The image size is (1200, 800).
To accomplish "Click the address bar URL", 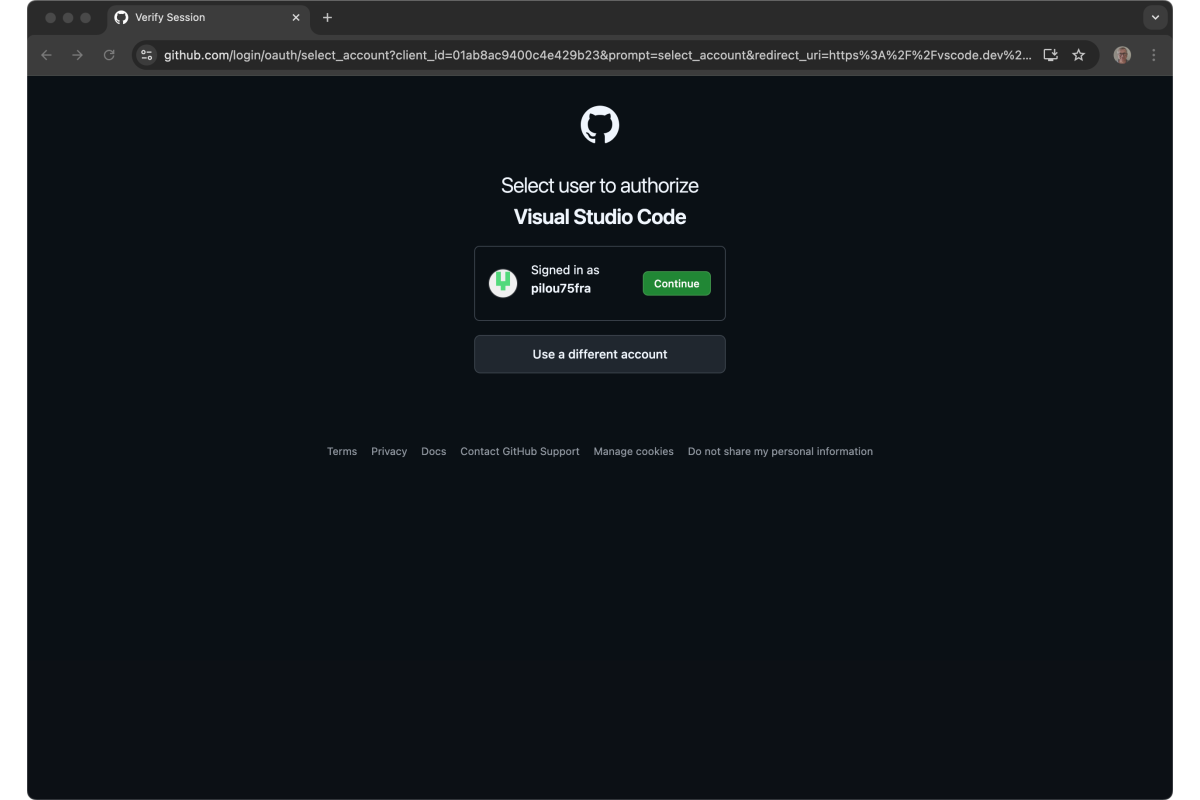I will [x=500, y=55].
